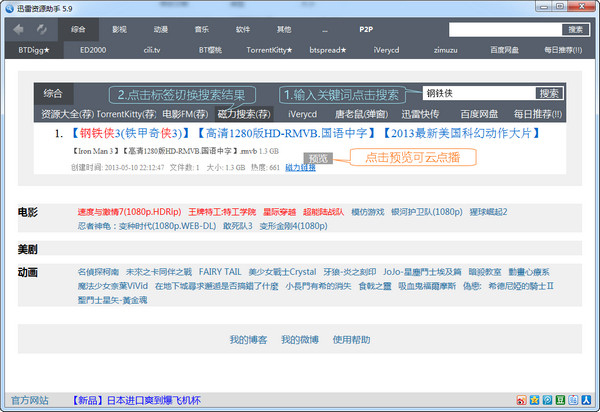The height and width of the screenshot is (412, 600).
Task: Open the zimuzu source
Action: click(x=445, y=50)
